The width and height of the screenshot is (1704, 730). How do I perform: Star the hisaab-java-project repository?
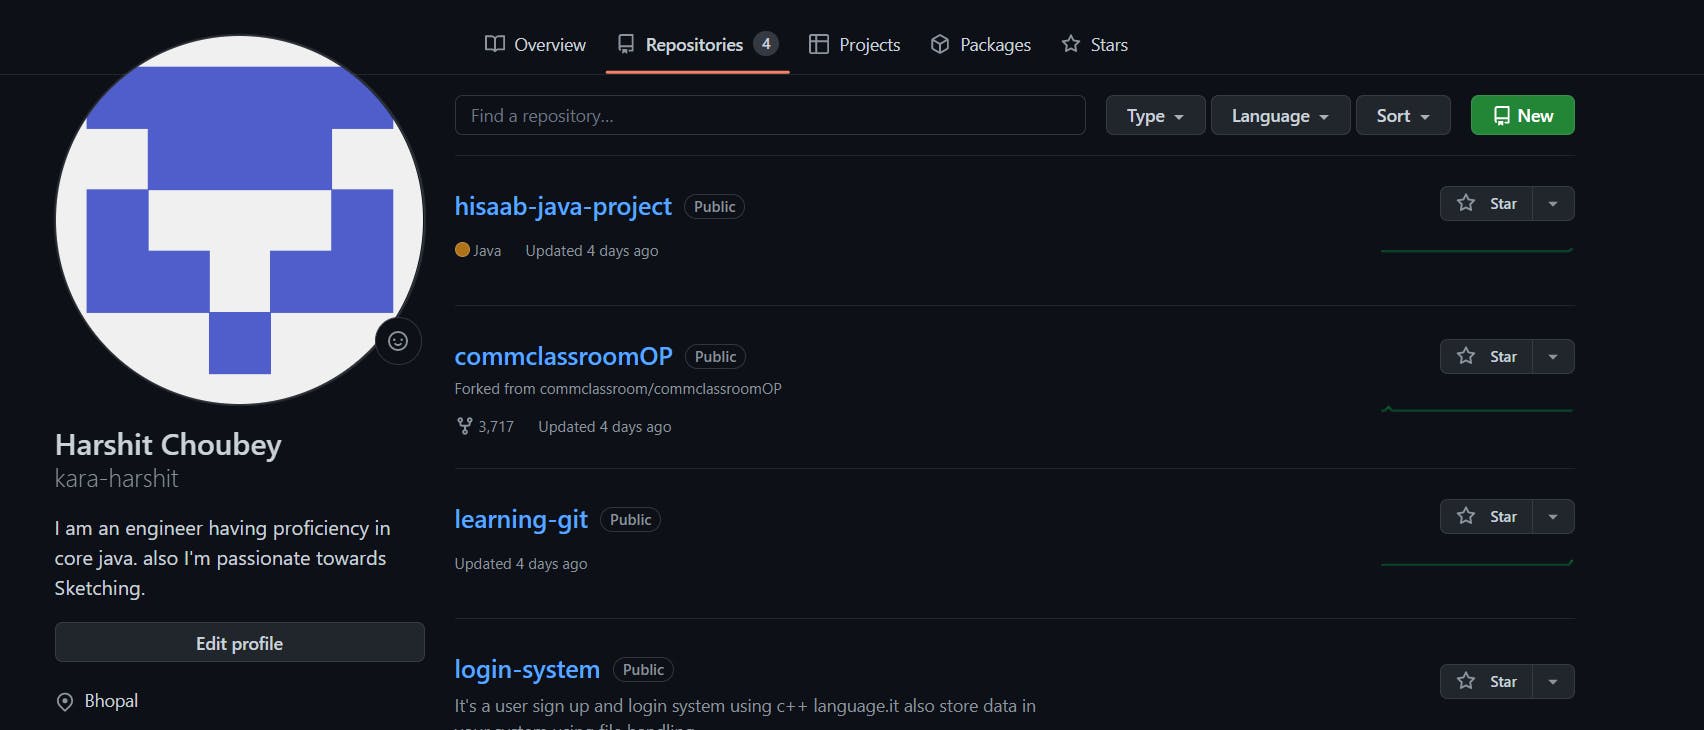1486,203
